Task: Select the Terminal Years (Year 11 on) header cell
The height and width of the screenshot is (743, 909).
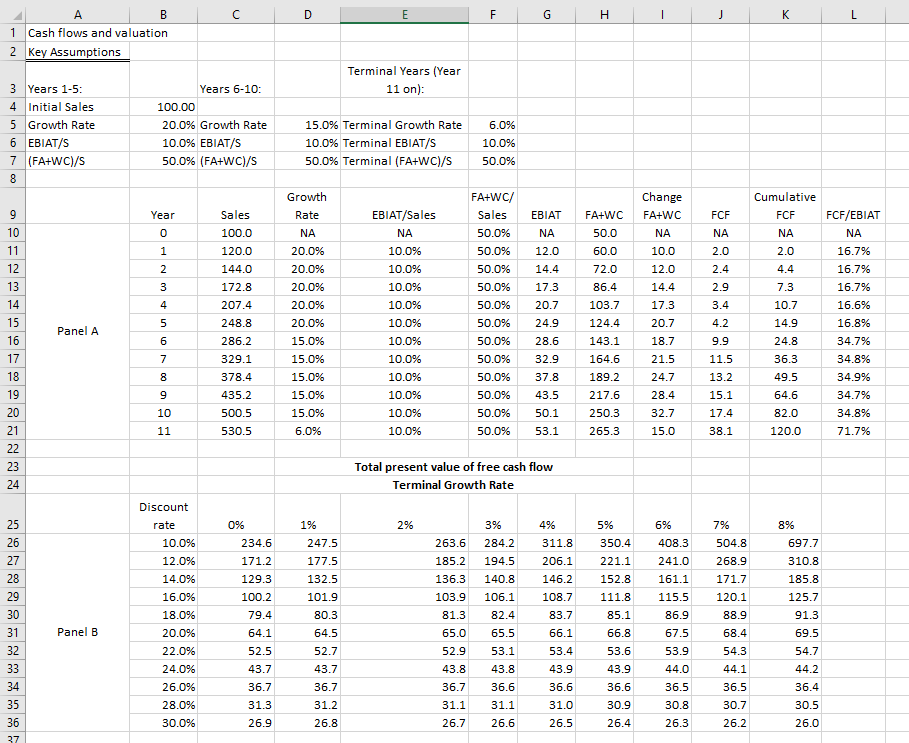Action: [x=404, y=80]
